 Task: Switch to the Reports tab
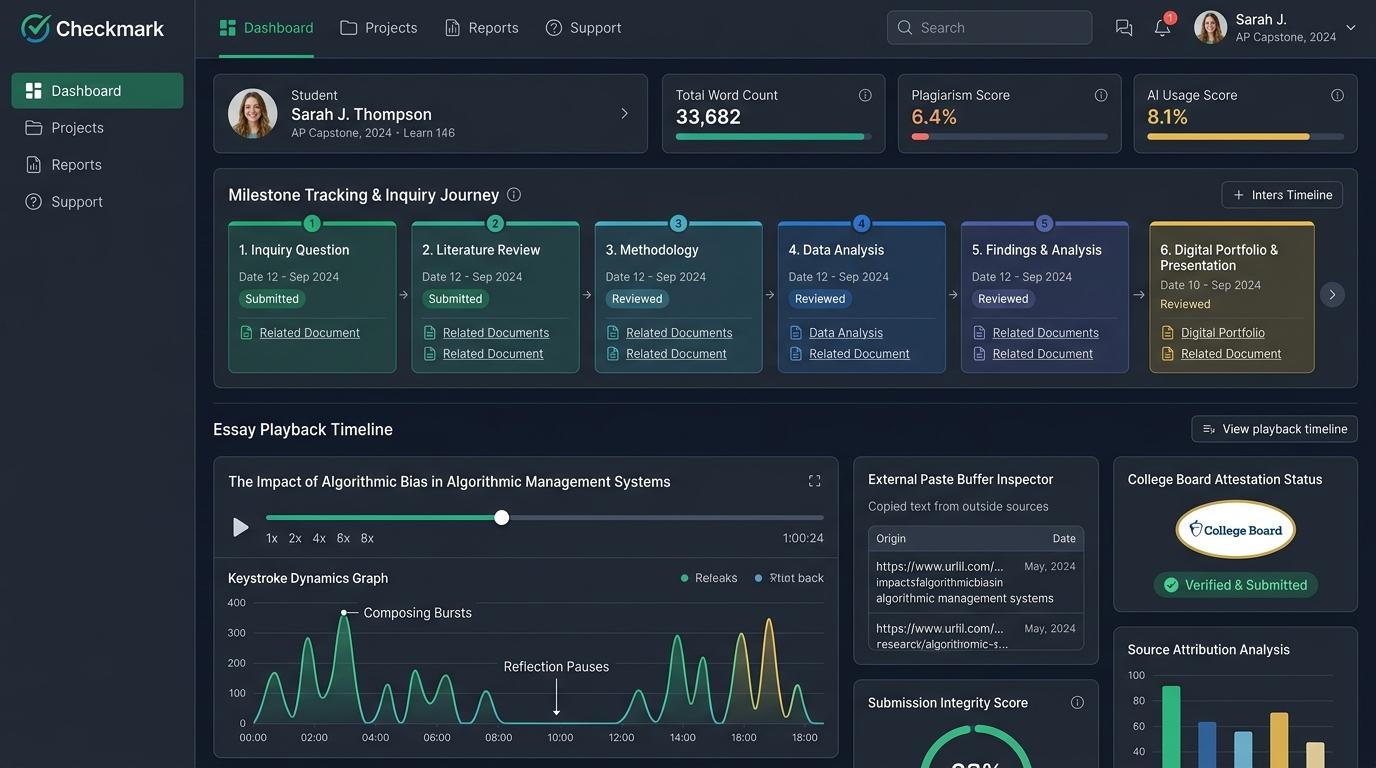482,28
